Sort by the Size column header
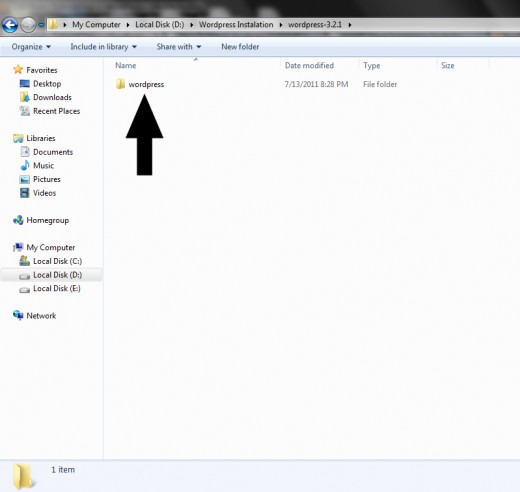The width and height of the screenshot is (520, 492). tap(448, 65)
